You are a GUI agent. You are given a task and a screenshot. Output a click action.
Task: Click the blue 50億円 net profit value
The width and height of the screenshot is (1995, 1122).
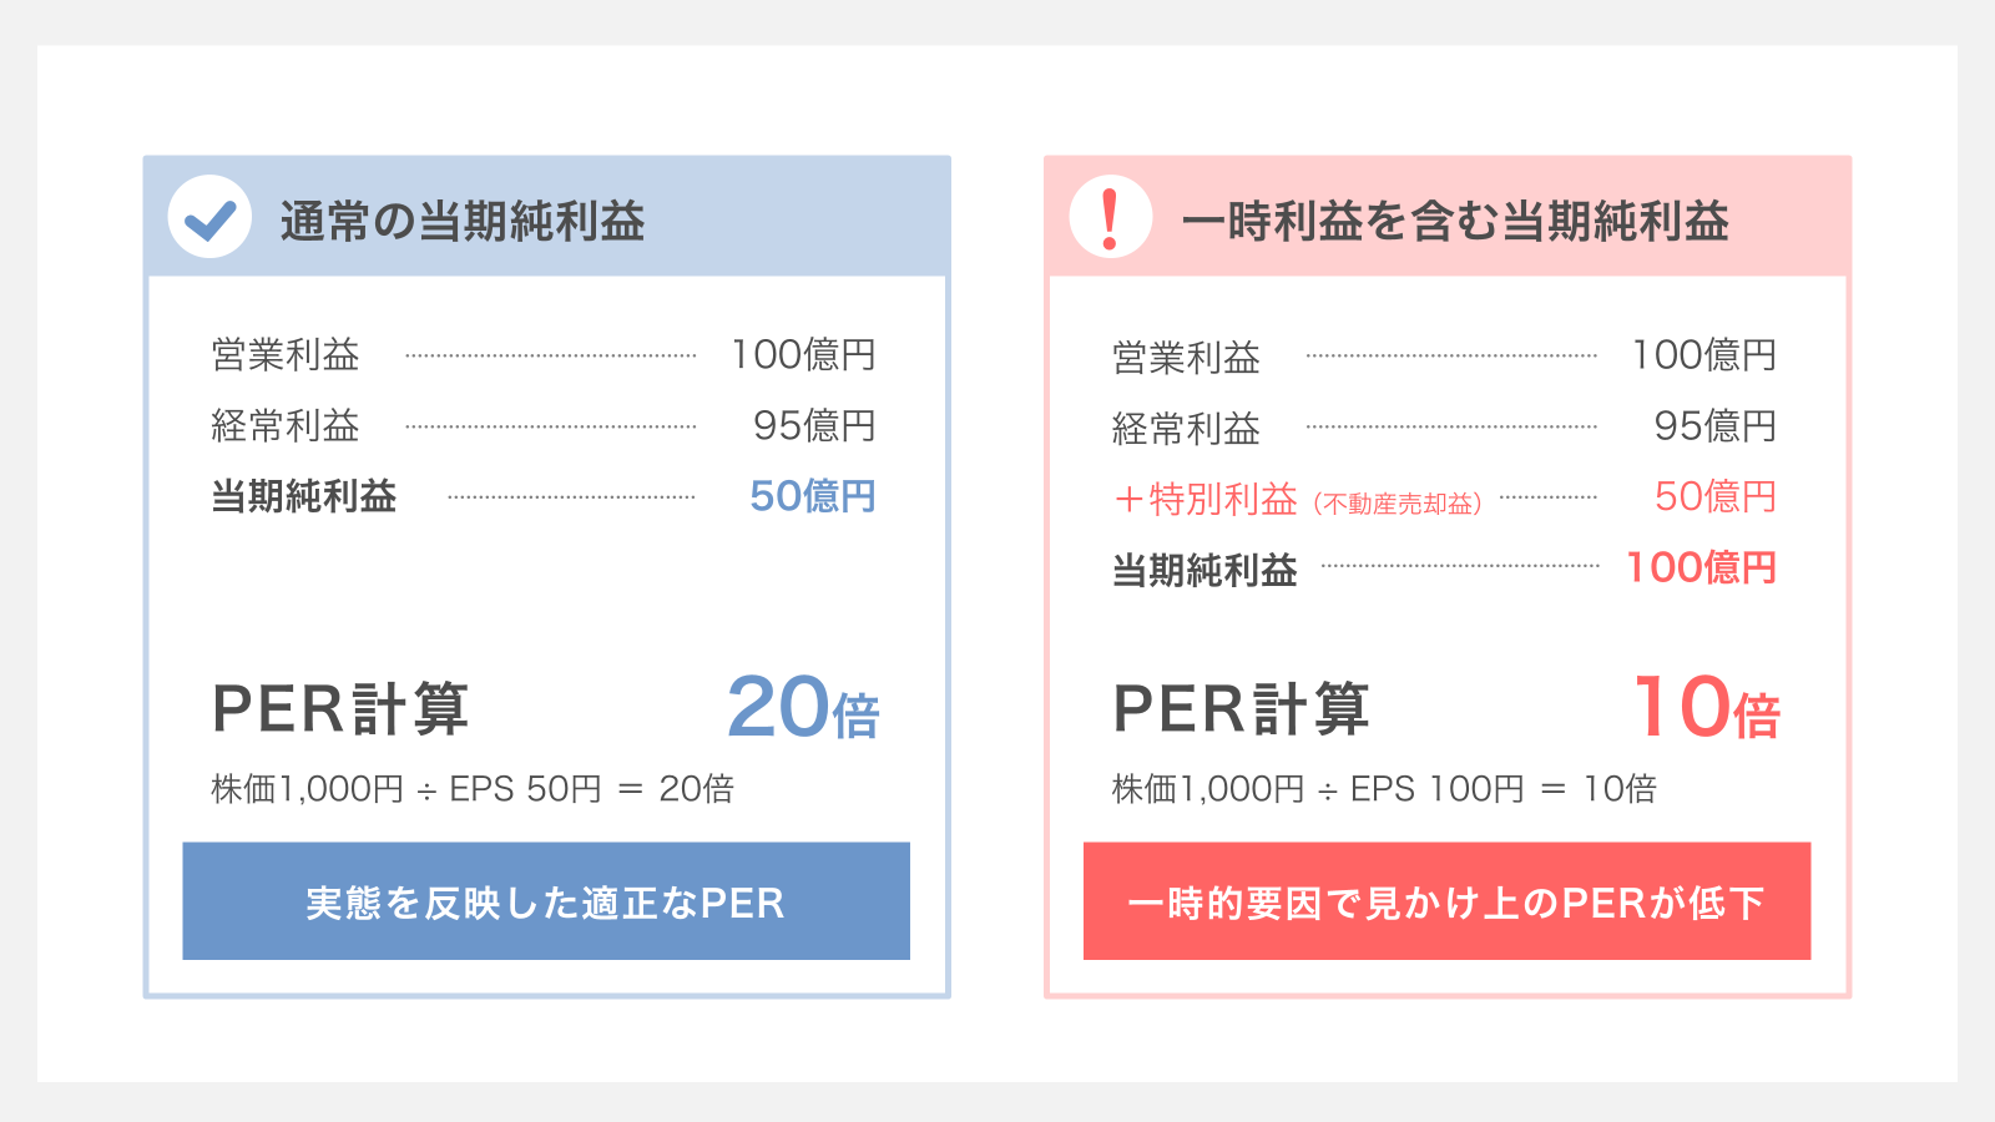coord(812,496)
